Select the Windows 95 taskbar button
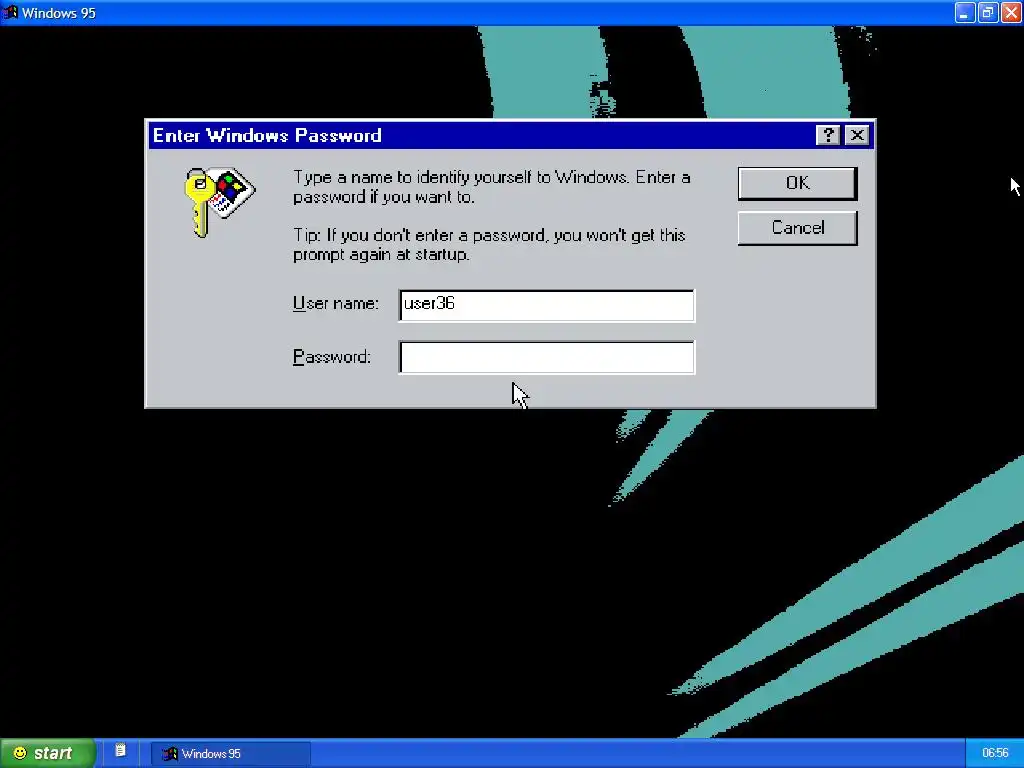 (x=230, y=753)
